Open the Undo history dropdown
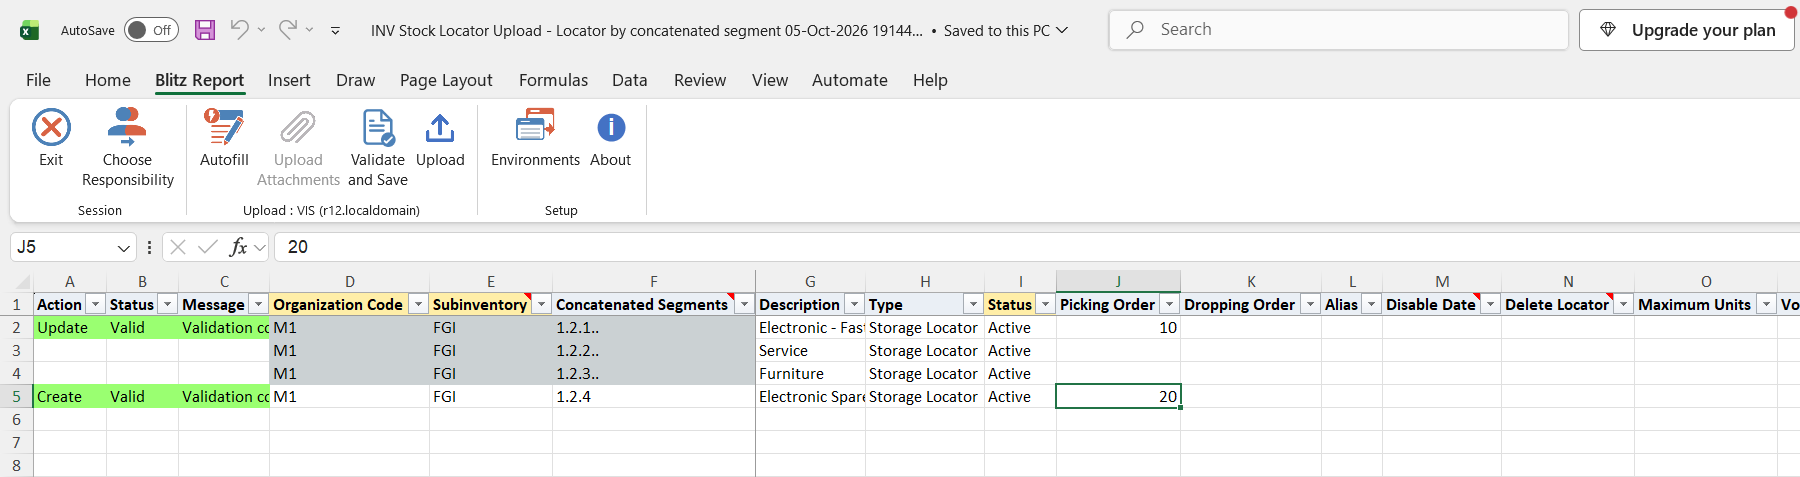 tap(262, 30)
